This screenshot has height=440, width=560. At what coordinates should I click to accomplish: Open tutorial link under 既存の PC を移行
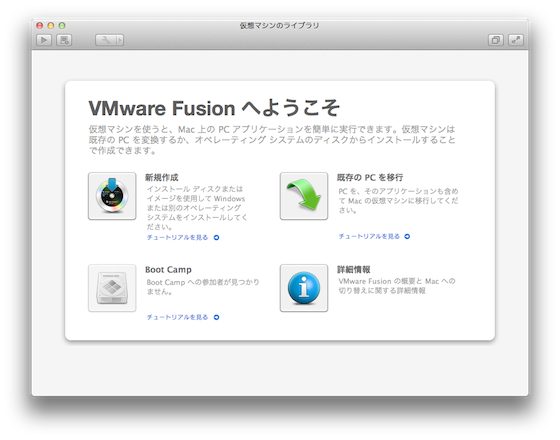click(x=369, y=236)
